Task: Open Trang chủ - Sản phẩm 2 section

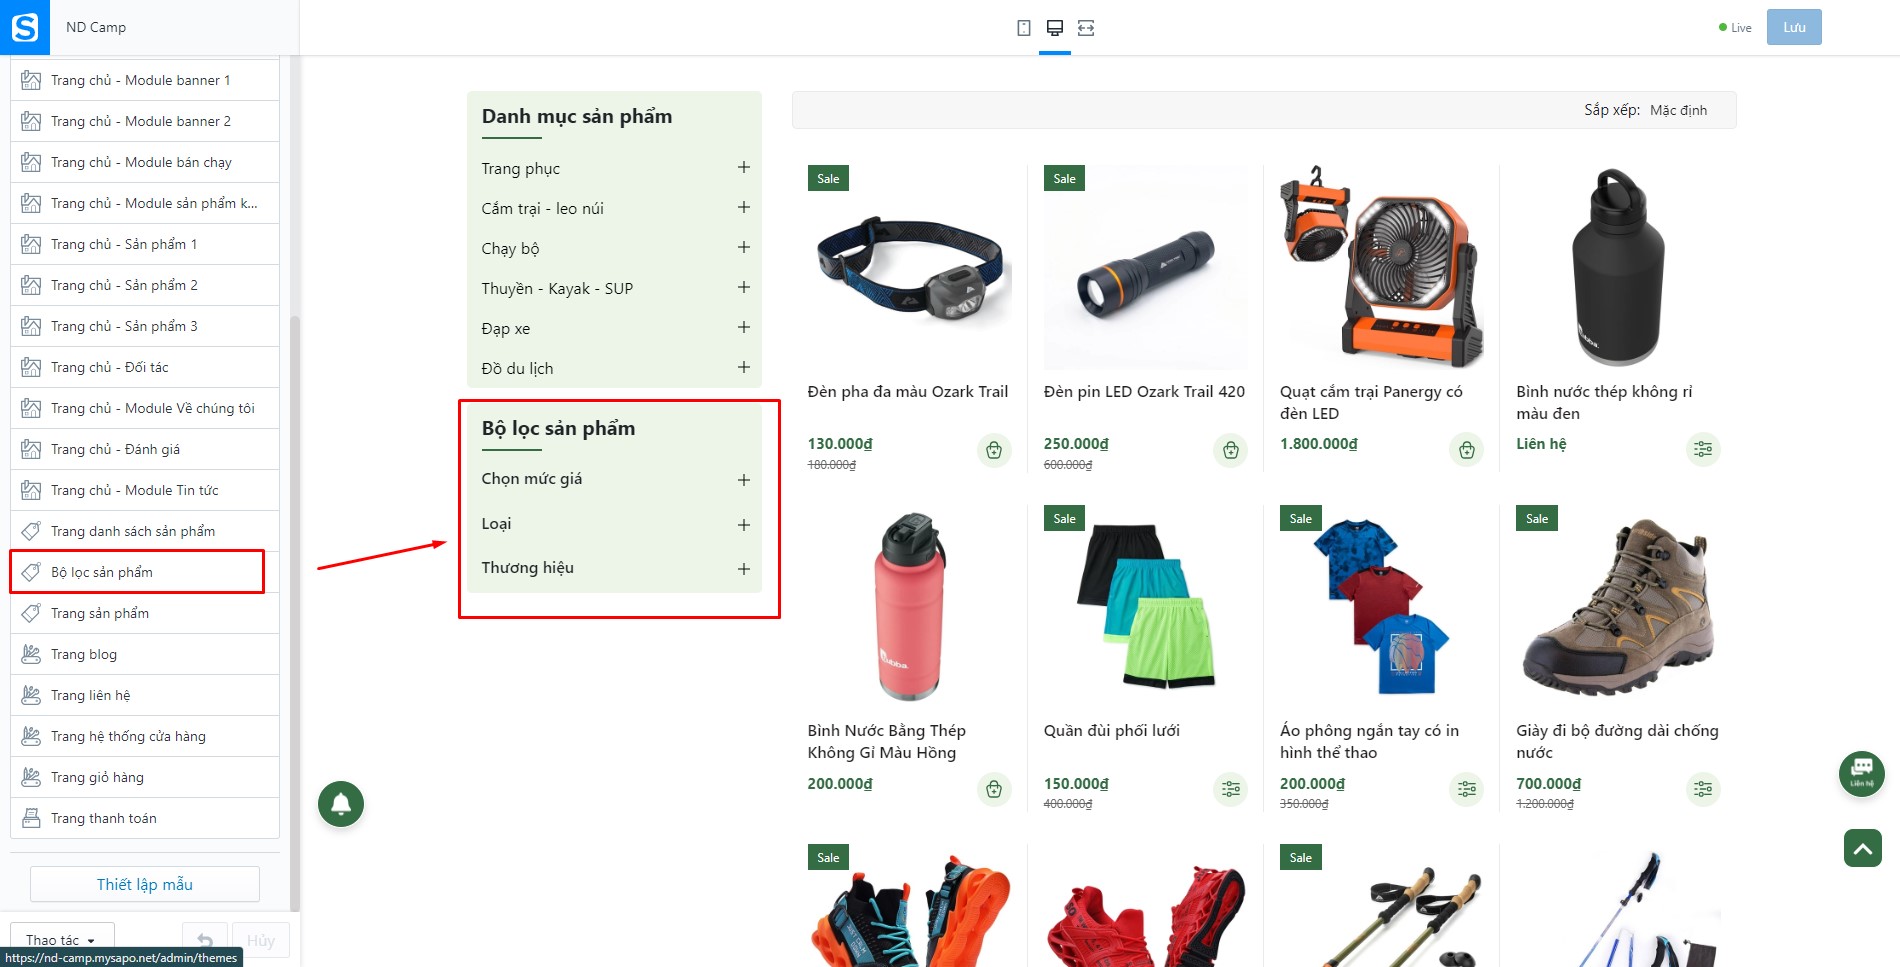Action: (x=145, y=285)
